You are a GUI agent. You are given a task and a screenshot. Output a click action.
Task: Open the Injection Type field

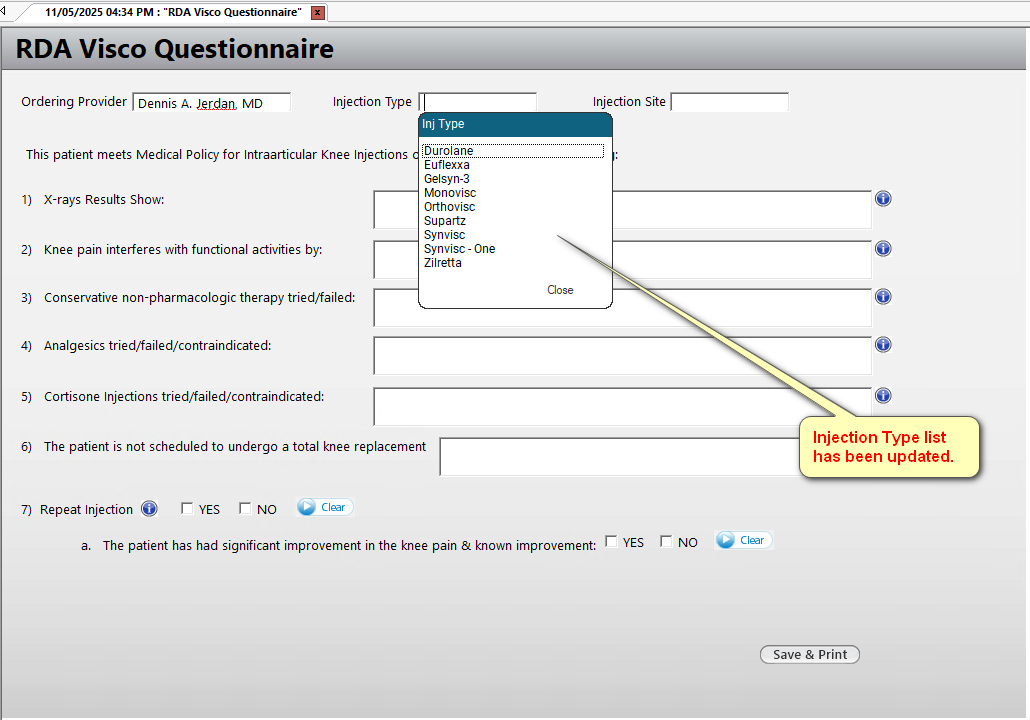(x=478, y=102)
